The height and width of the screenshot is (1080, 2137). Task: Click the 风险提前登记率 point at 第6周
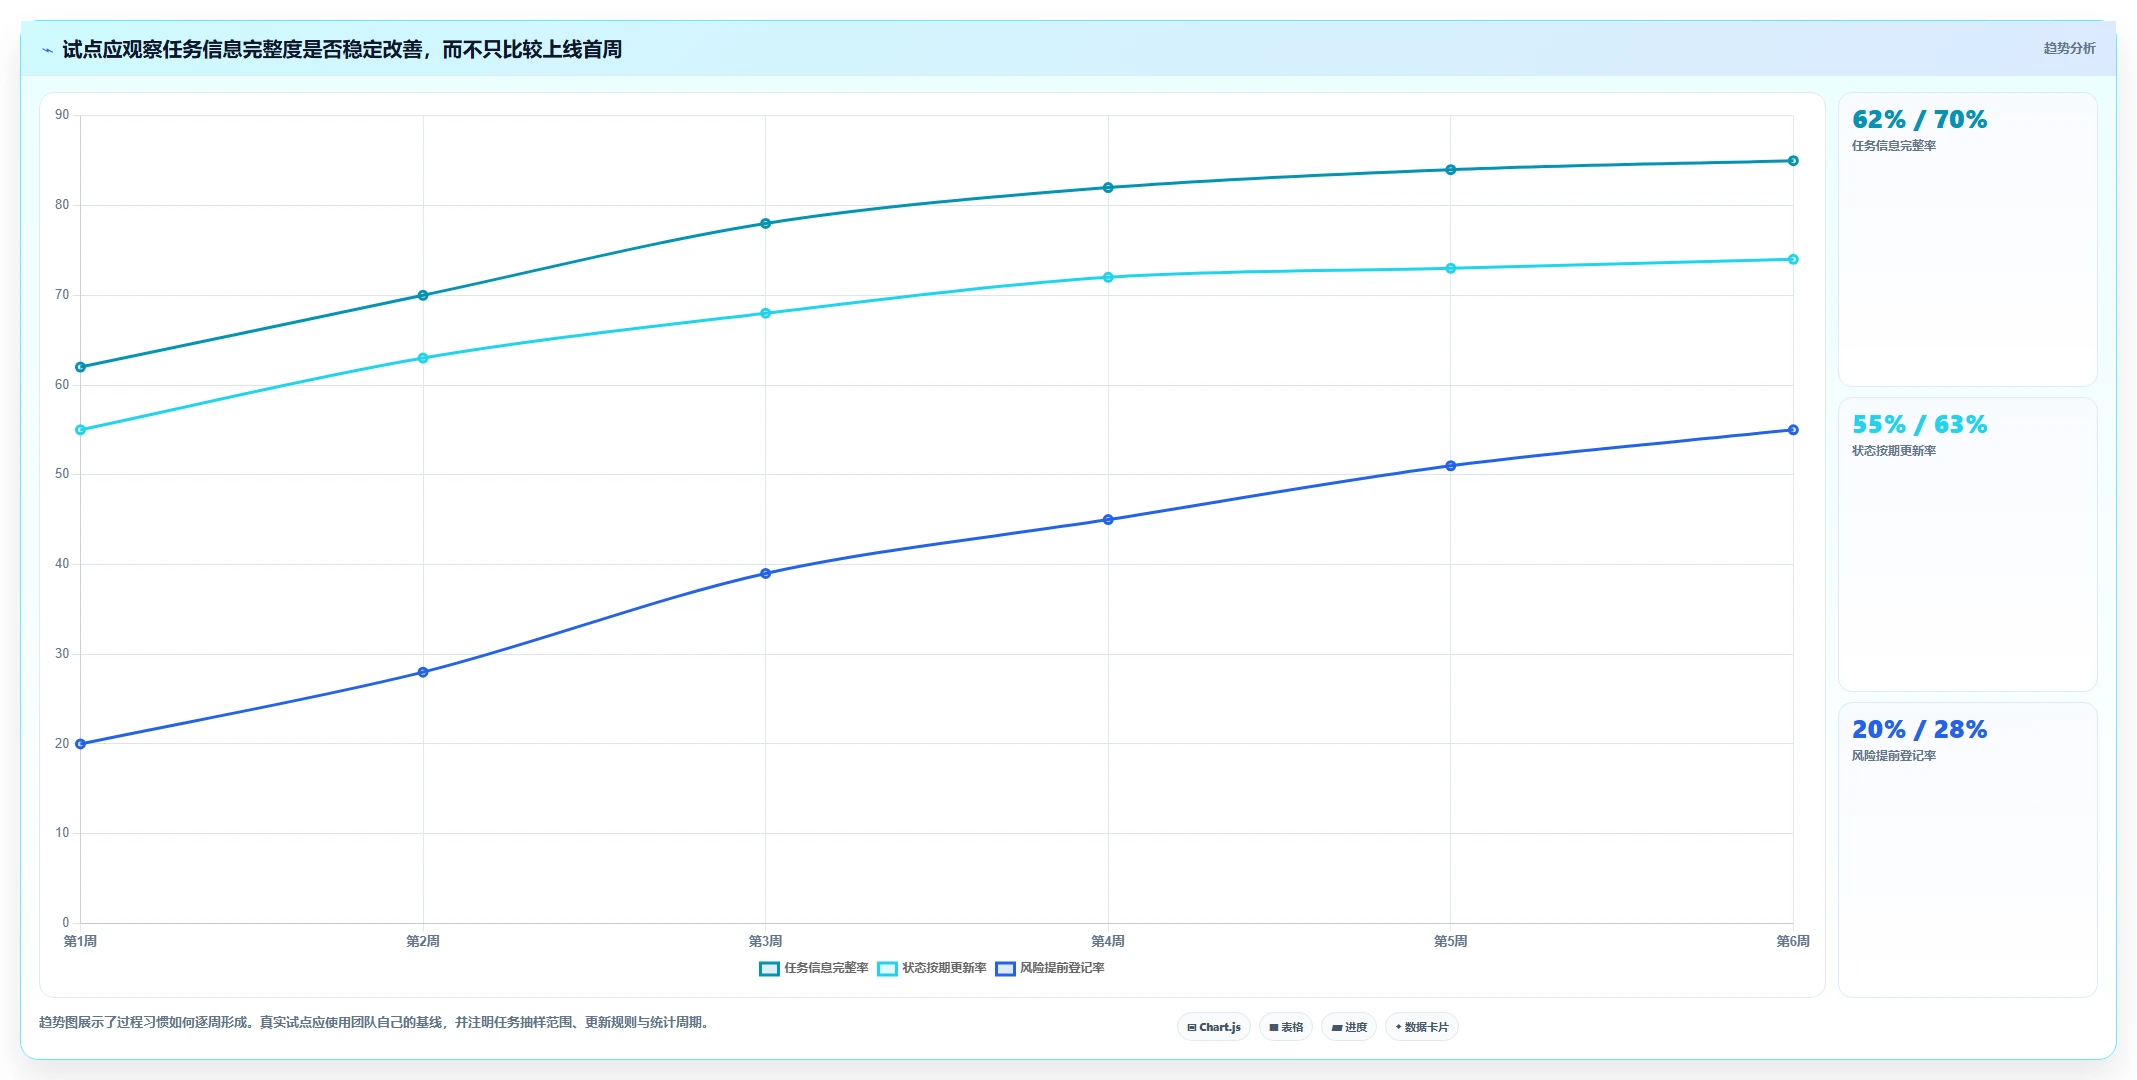(1793, 430)
